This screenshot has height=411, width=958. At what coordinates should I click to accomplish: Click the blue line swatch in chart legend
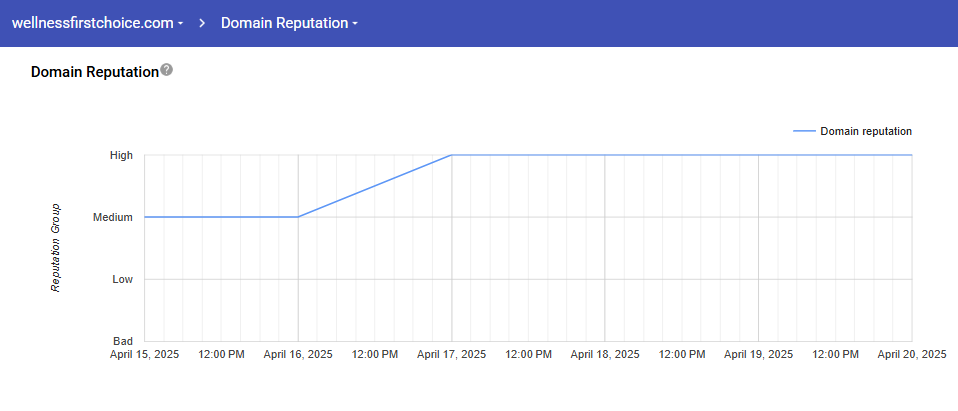click(803, 131)
